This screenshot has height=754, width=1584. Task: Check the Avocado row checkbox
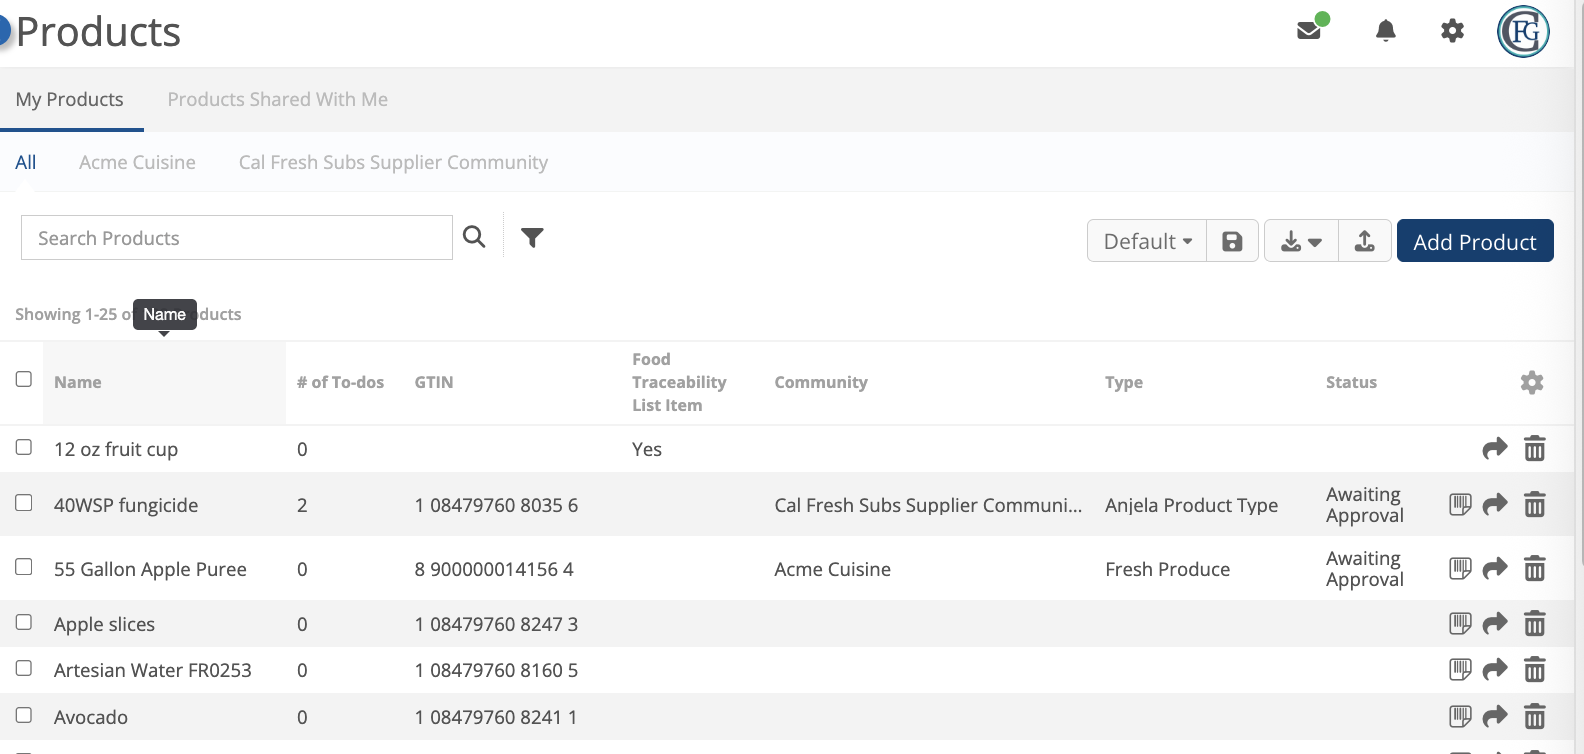[x=24, y=715]
